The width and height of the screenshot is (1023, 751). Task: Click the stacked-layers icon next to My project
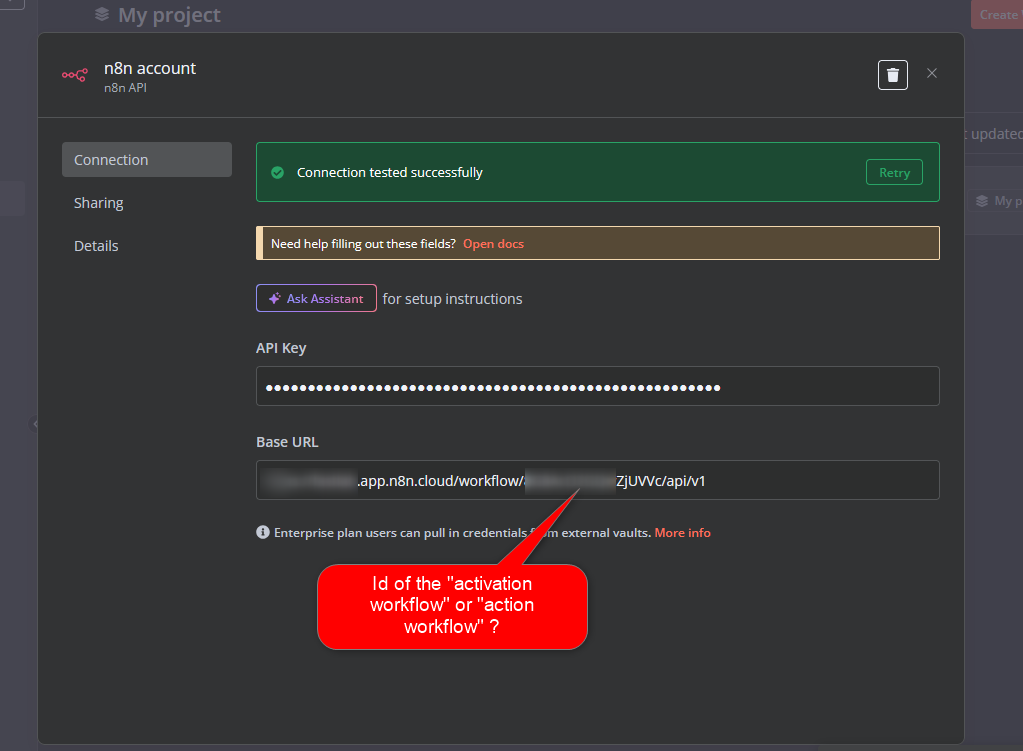101,14
